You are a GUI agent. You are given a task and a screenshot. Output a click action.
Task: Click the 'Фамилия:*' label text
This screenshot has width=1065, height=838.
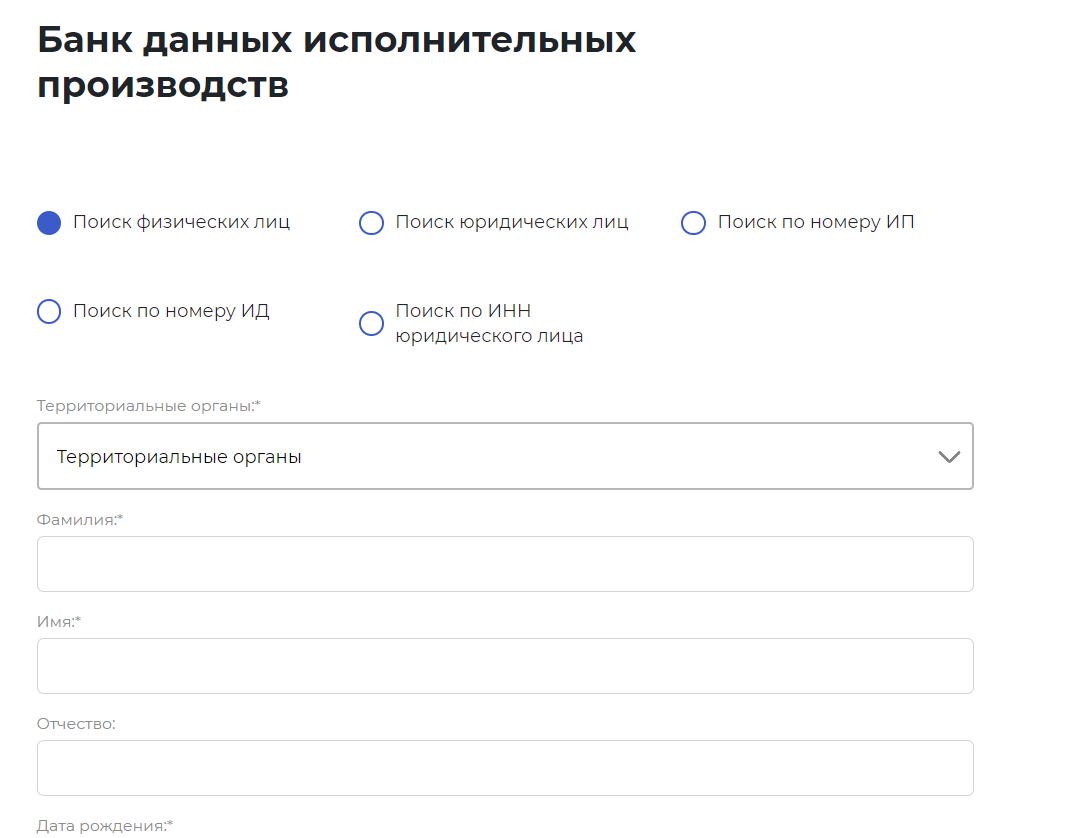80,520
